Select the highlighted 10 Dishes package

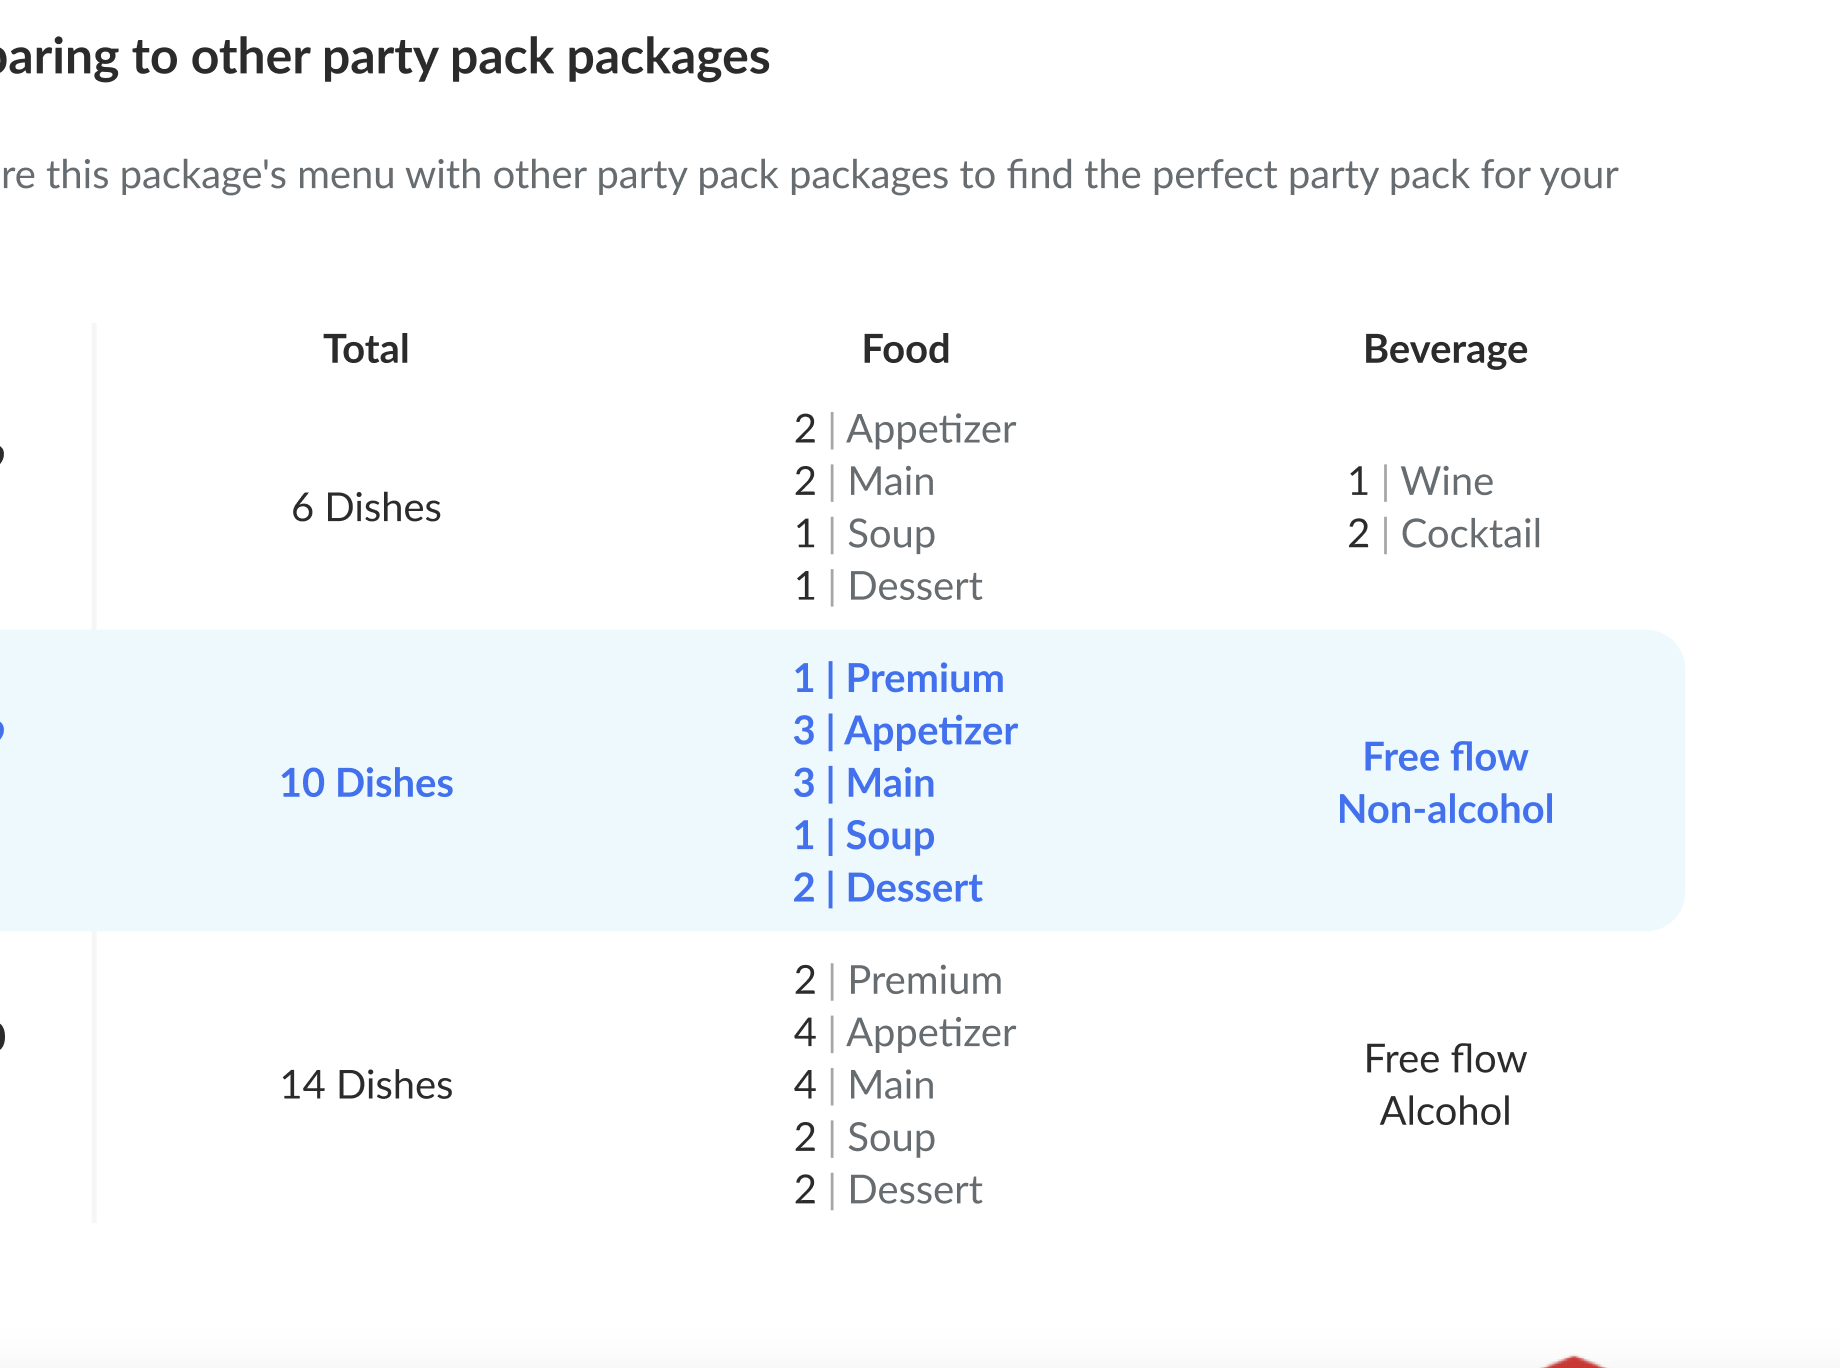point(366,782)
